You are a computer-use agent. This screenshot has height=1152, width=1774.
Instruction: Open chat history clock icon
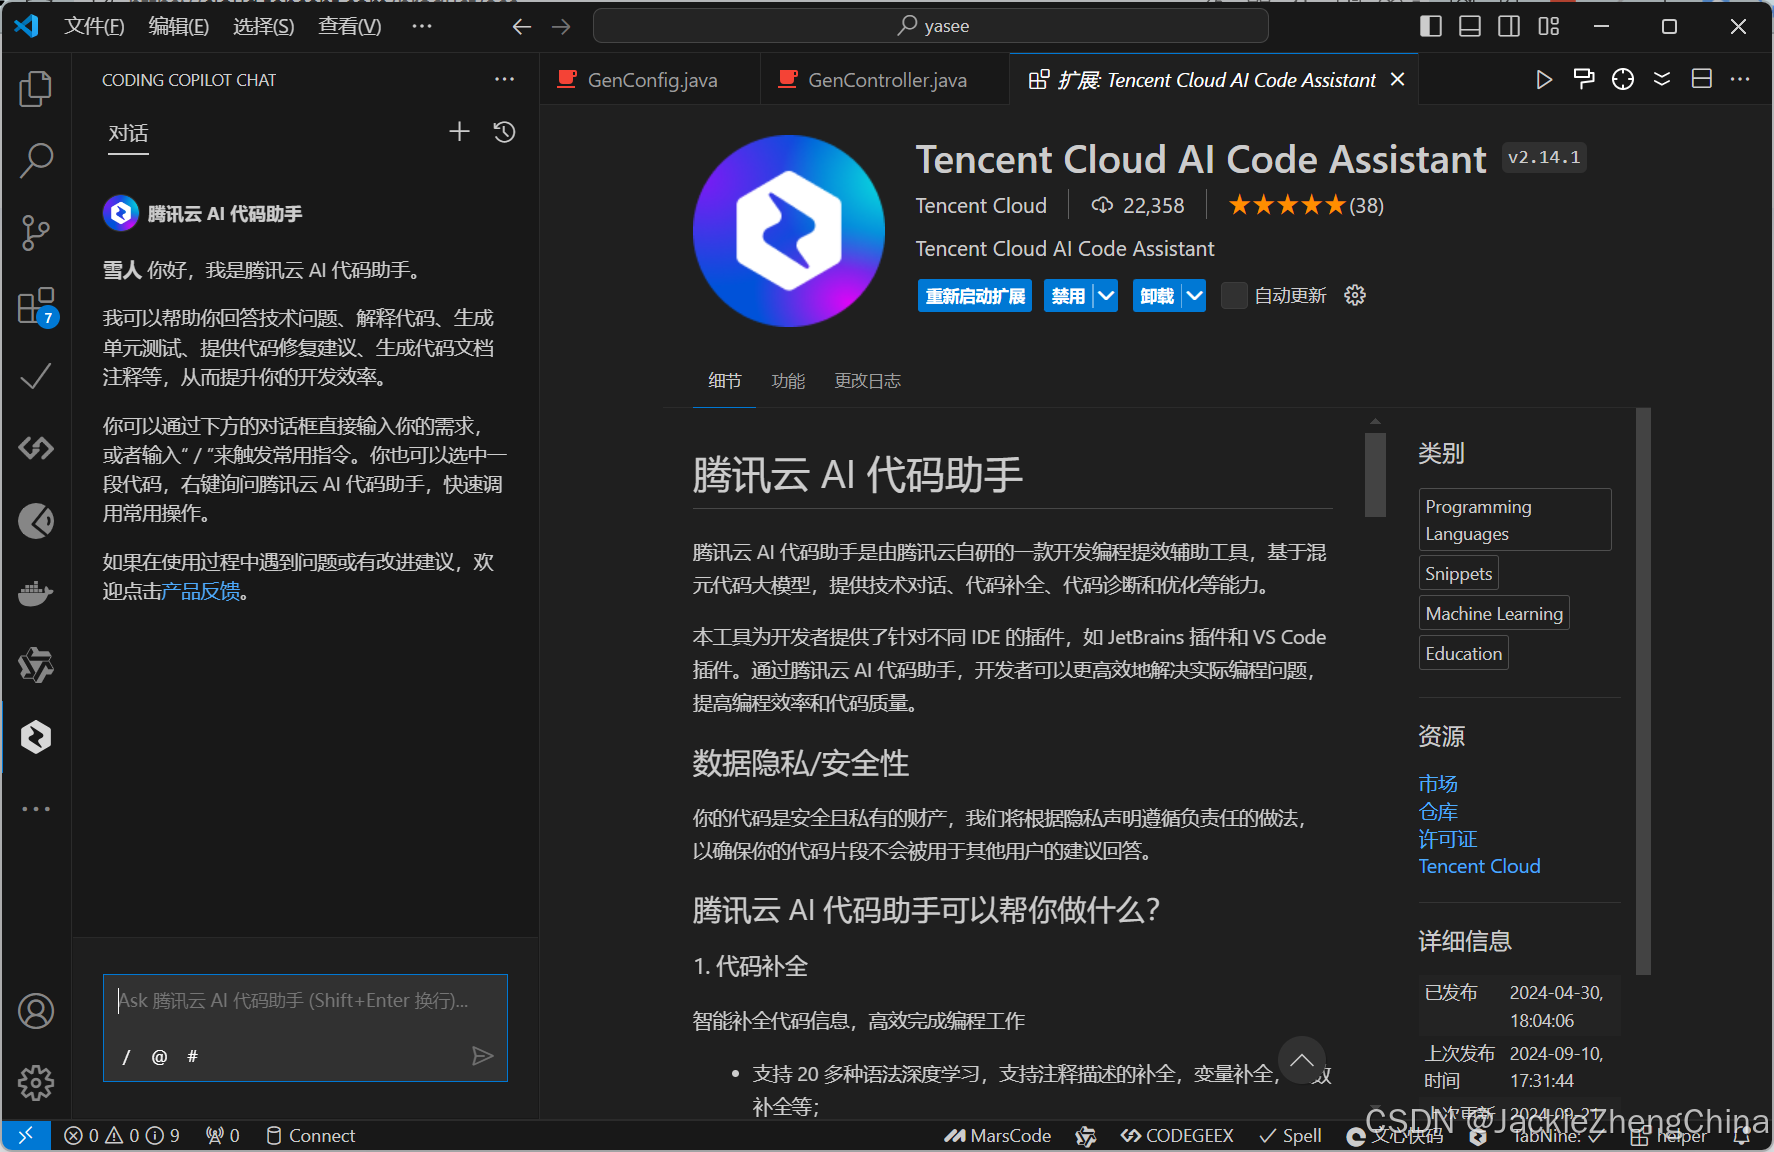pyautogui.click(x=504, y=132)
